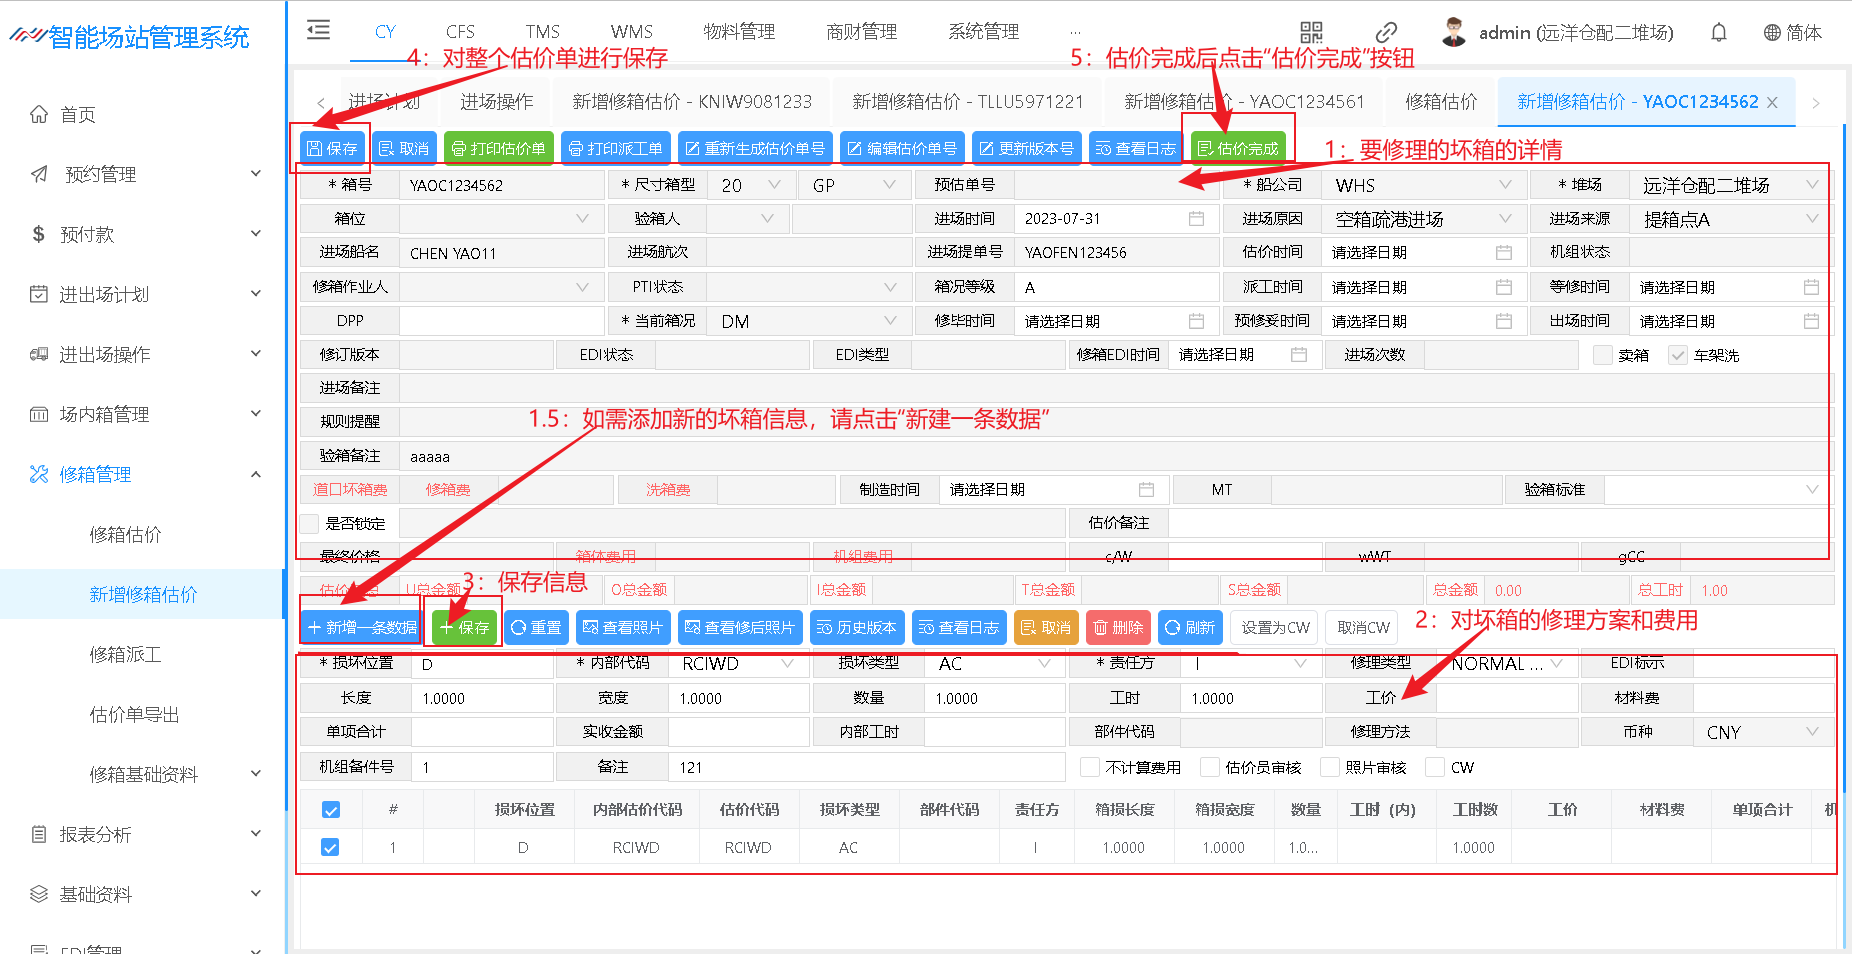
Task: Uncheck the 车架洗 checkbox
Action: point(1678,355)
